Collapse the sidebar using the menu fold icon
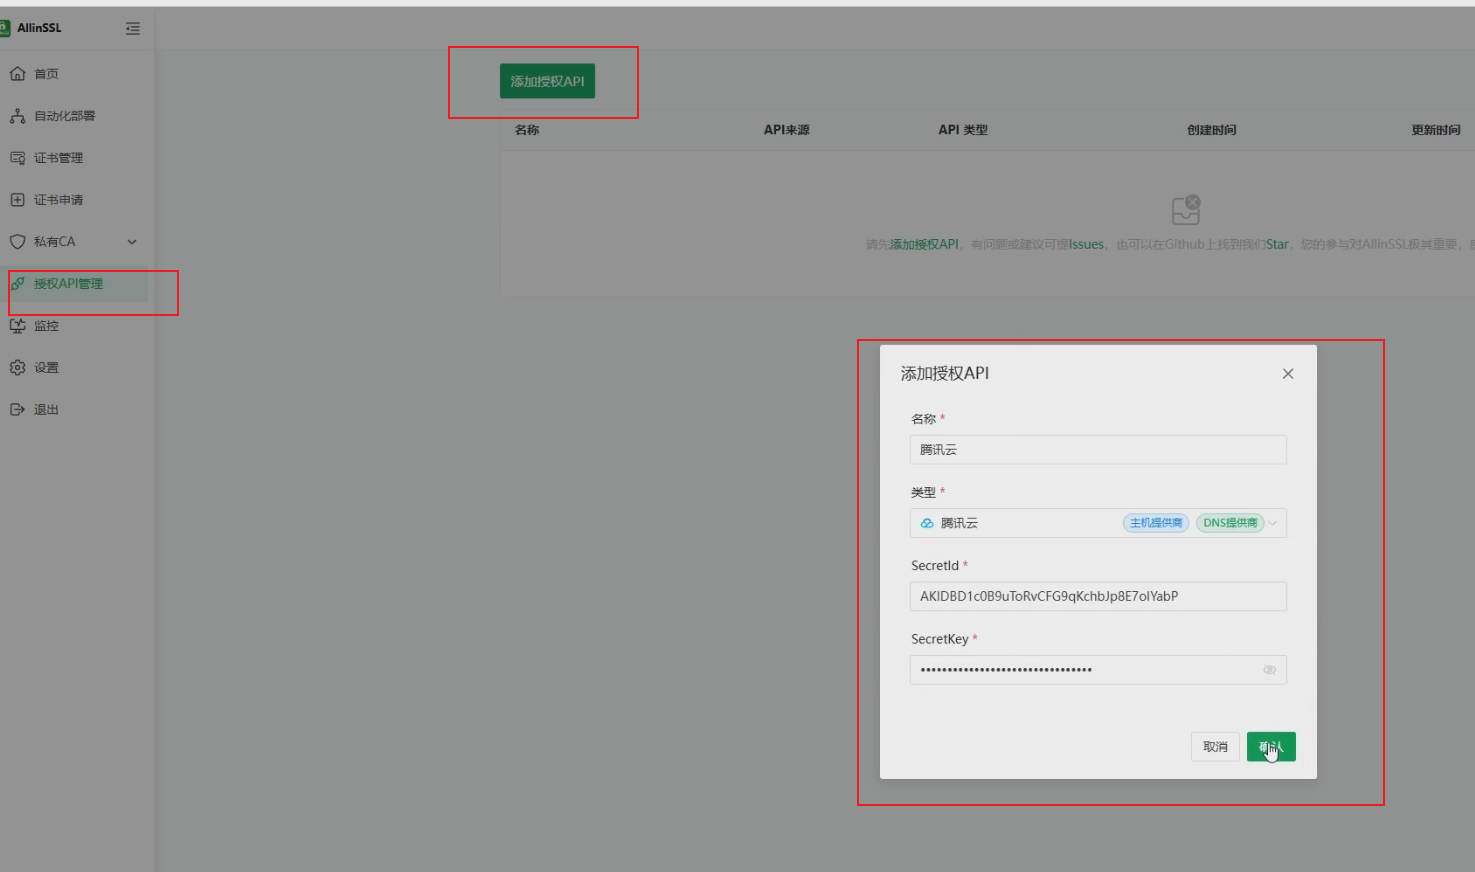Viewport: 1475px width, 872px height. coord(133,29)
